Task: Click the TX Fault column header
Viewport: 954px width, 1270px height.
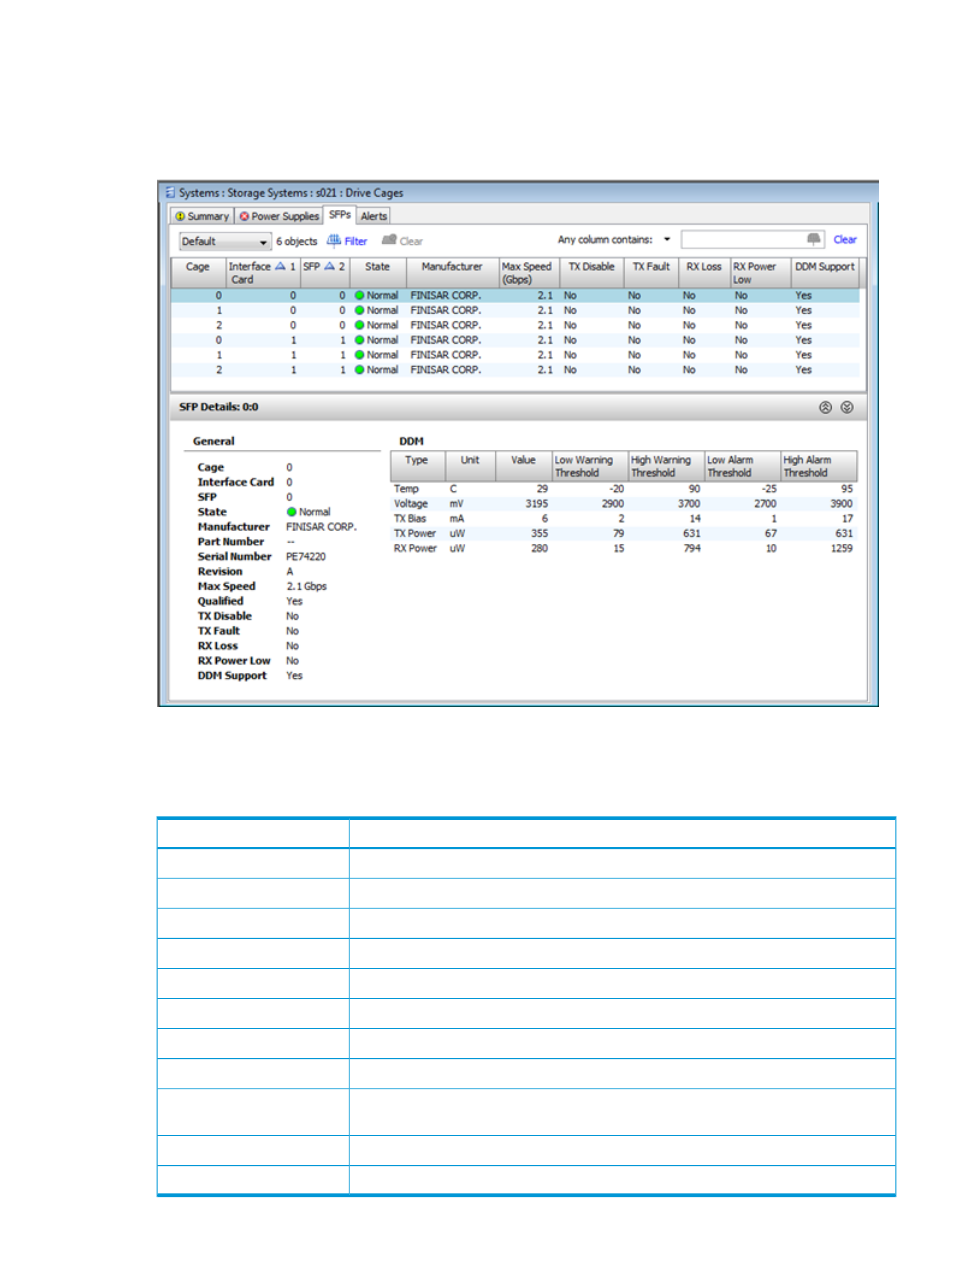Action: [x=651, y=273]
